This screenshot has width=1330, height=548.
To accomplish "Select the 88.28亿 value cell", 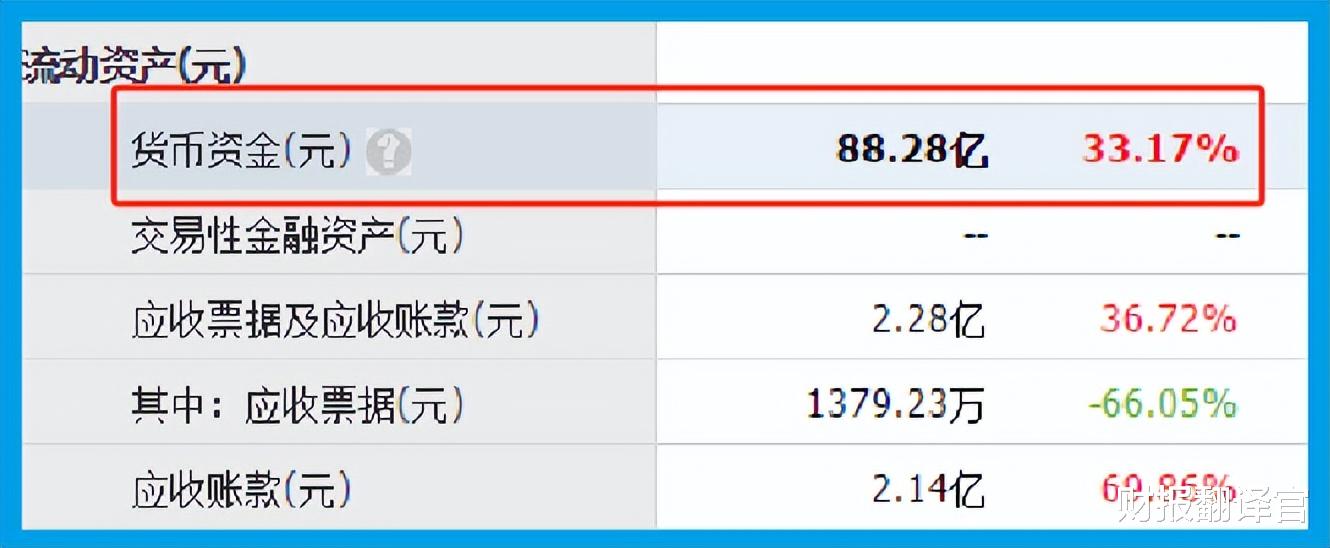I will [x=912, y=150].
